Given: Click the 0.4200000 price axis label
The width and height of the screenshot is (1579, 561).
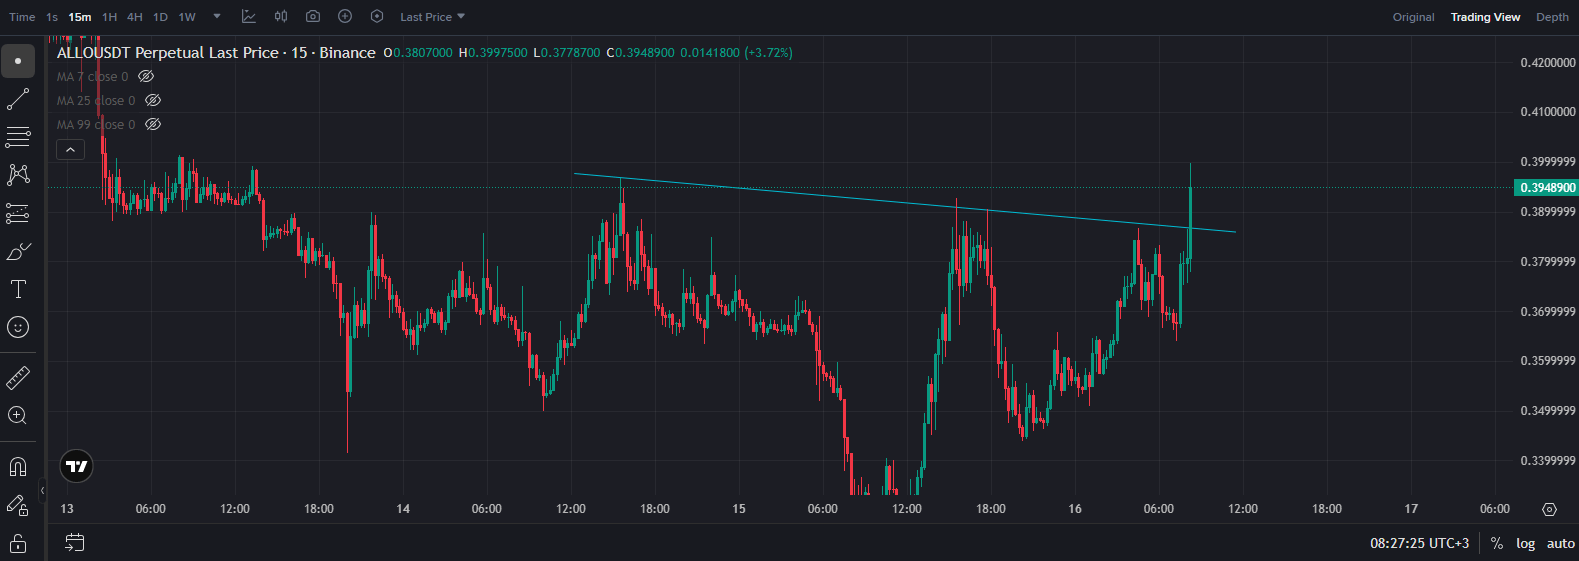Looking at the screenshot, I should [x=1548, y=62].
